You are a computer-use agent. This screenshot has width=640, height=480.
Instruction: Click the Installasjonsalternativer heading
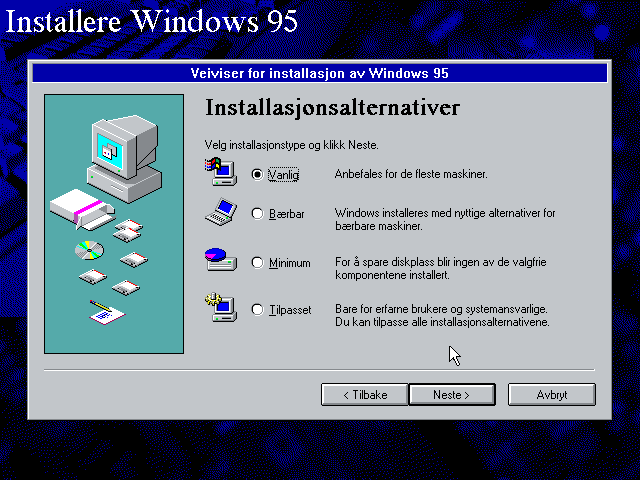(x=333, y=108)
